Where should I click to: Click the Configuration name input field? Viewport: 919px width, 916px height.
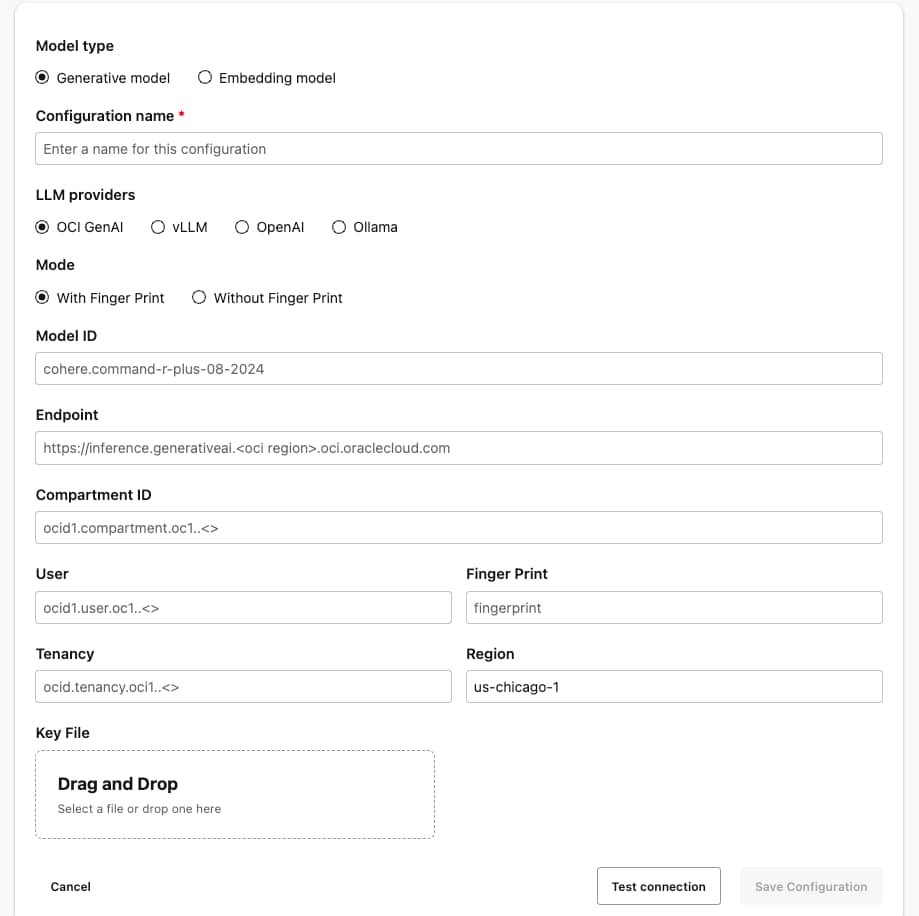(x=459, y=148)
